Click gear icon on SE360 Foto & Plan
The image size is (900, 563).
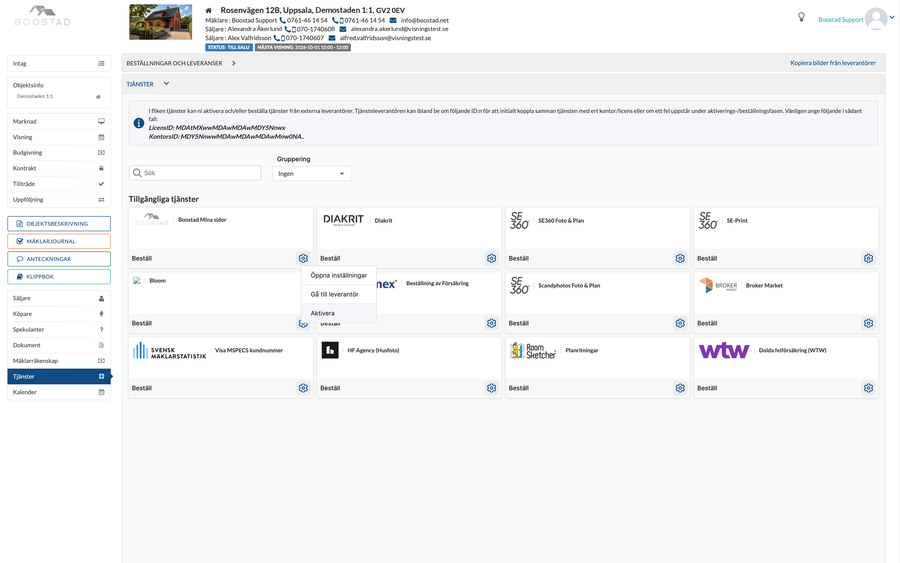pyautogui.click(x=680, y=258)
